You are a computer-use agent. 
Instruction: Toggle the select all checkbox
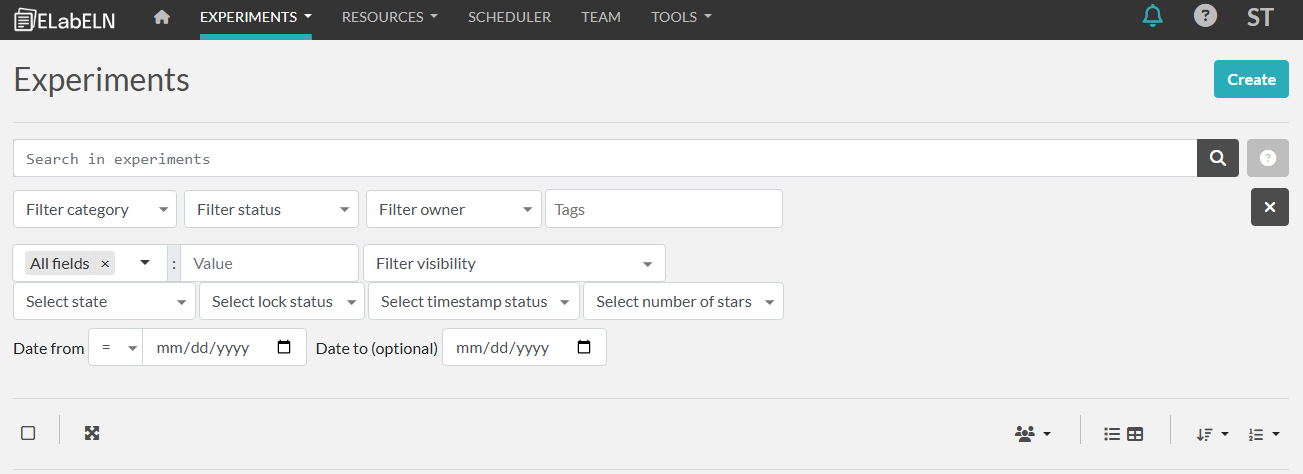click(x=28, y=433)
